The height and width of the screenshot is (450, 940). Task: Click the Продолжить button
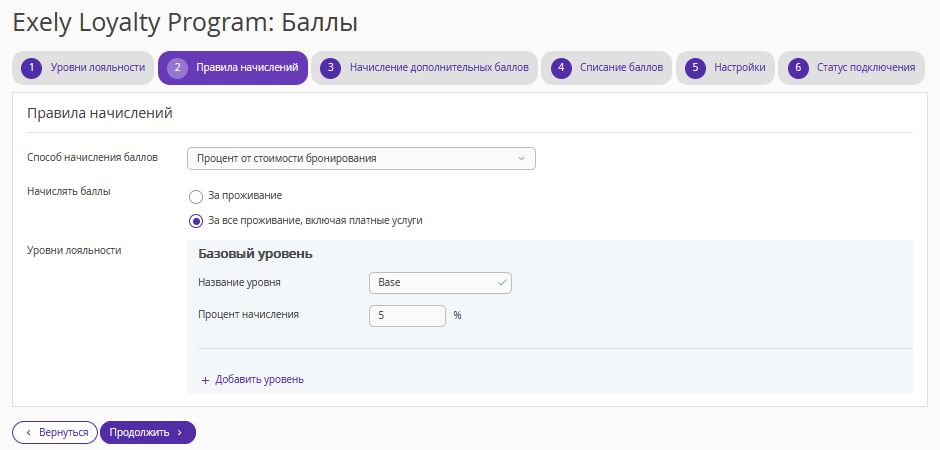[x=148, y=433]
